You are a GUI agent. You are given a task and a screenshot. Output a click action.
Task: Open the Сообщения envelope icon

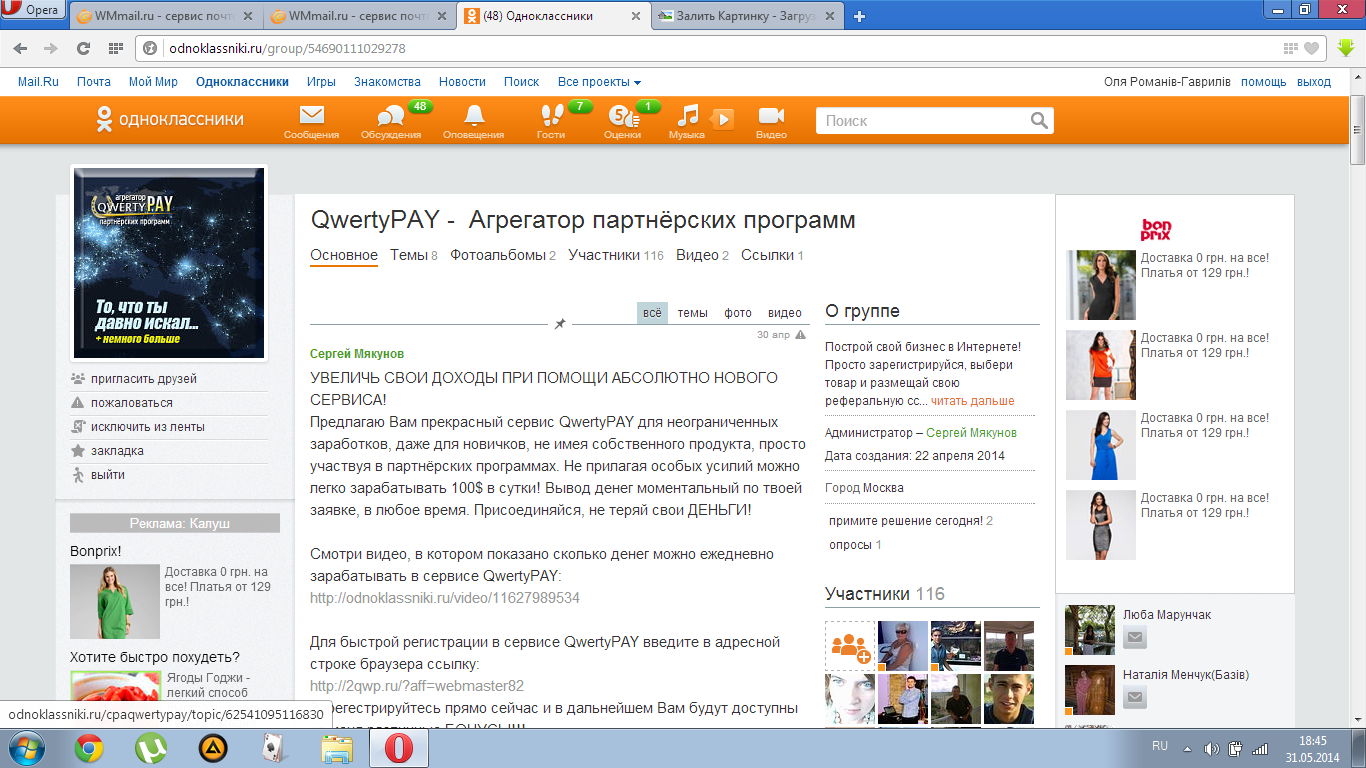point(312,115)
